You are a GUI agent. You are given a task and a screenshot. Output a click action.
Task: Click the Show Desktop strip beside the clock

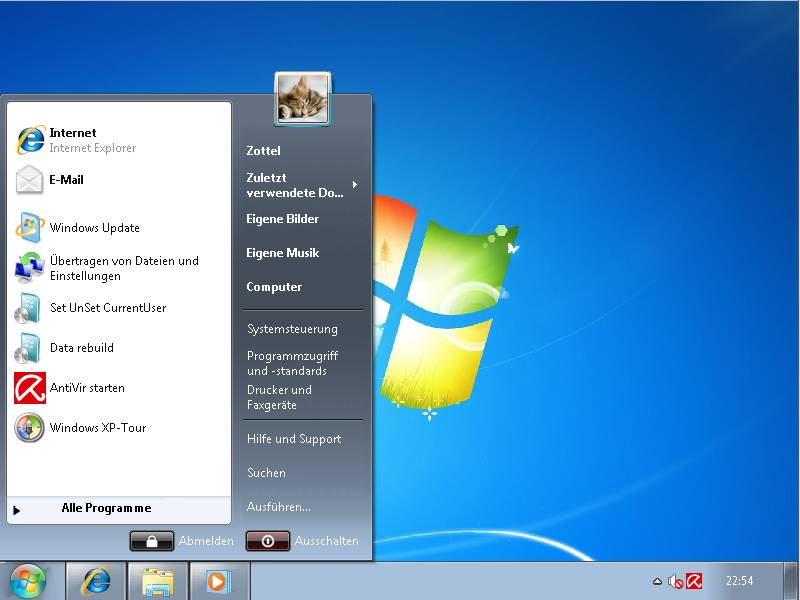791,581
